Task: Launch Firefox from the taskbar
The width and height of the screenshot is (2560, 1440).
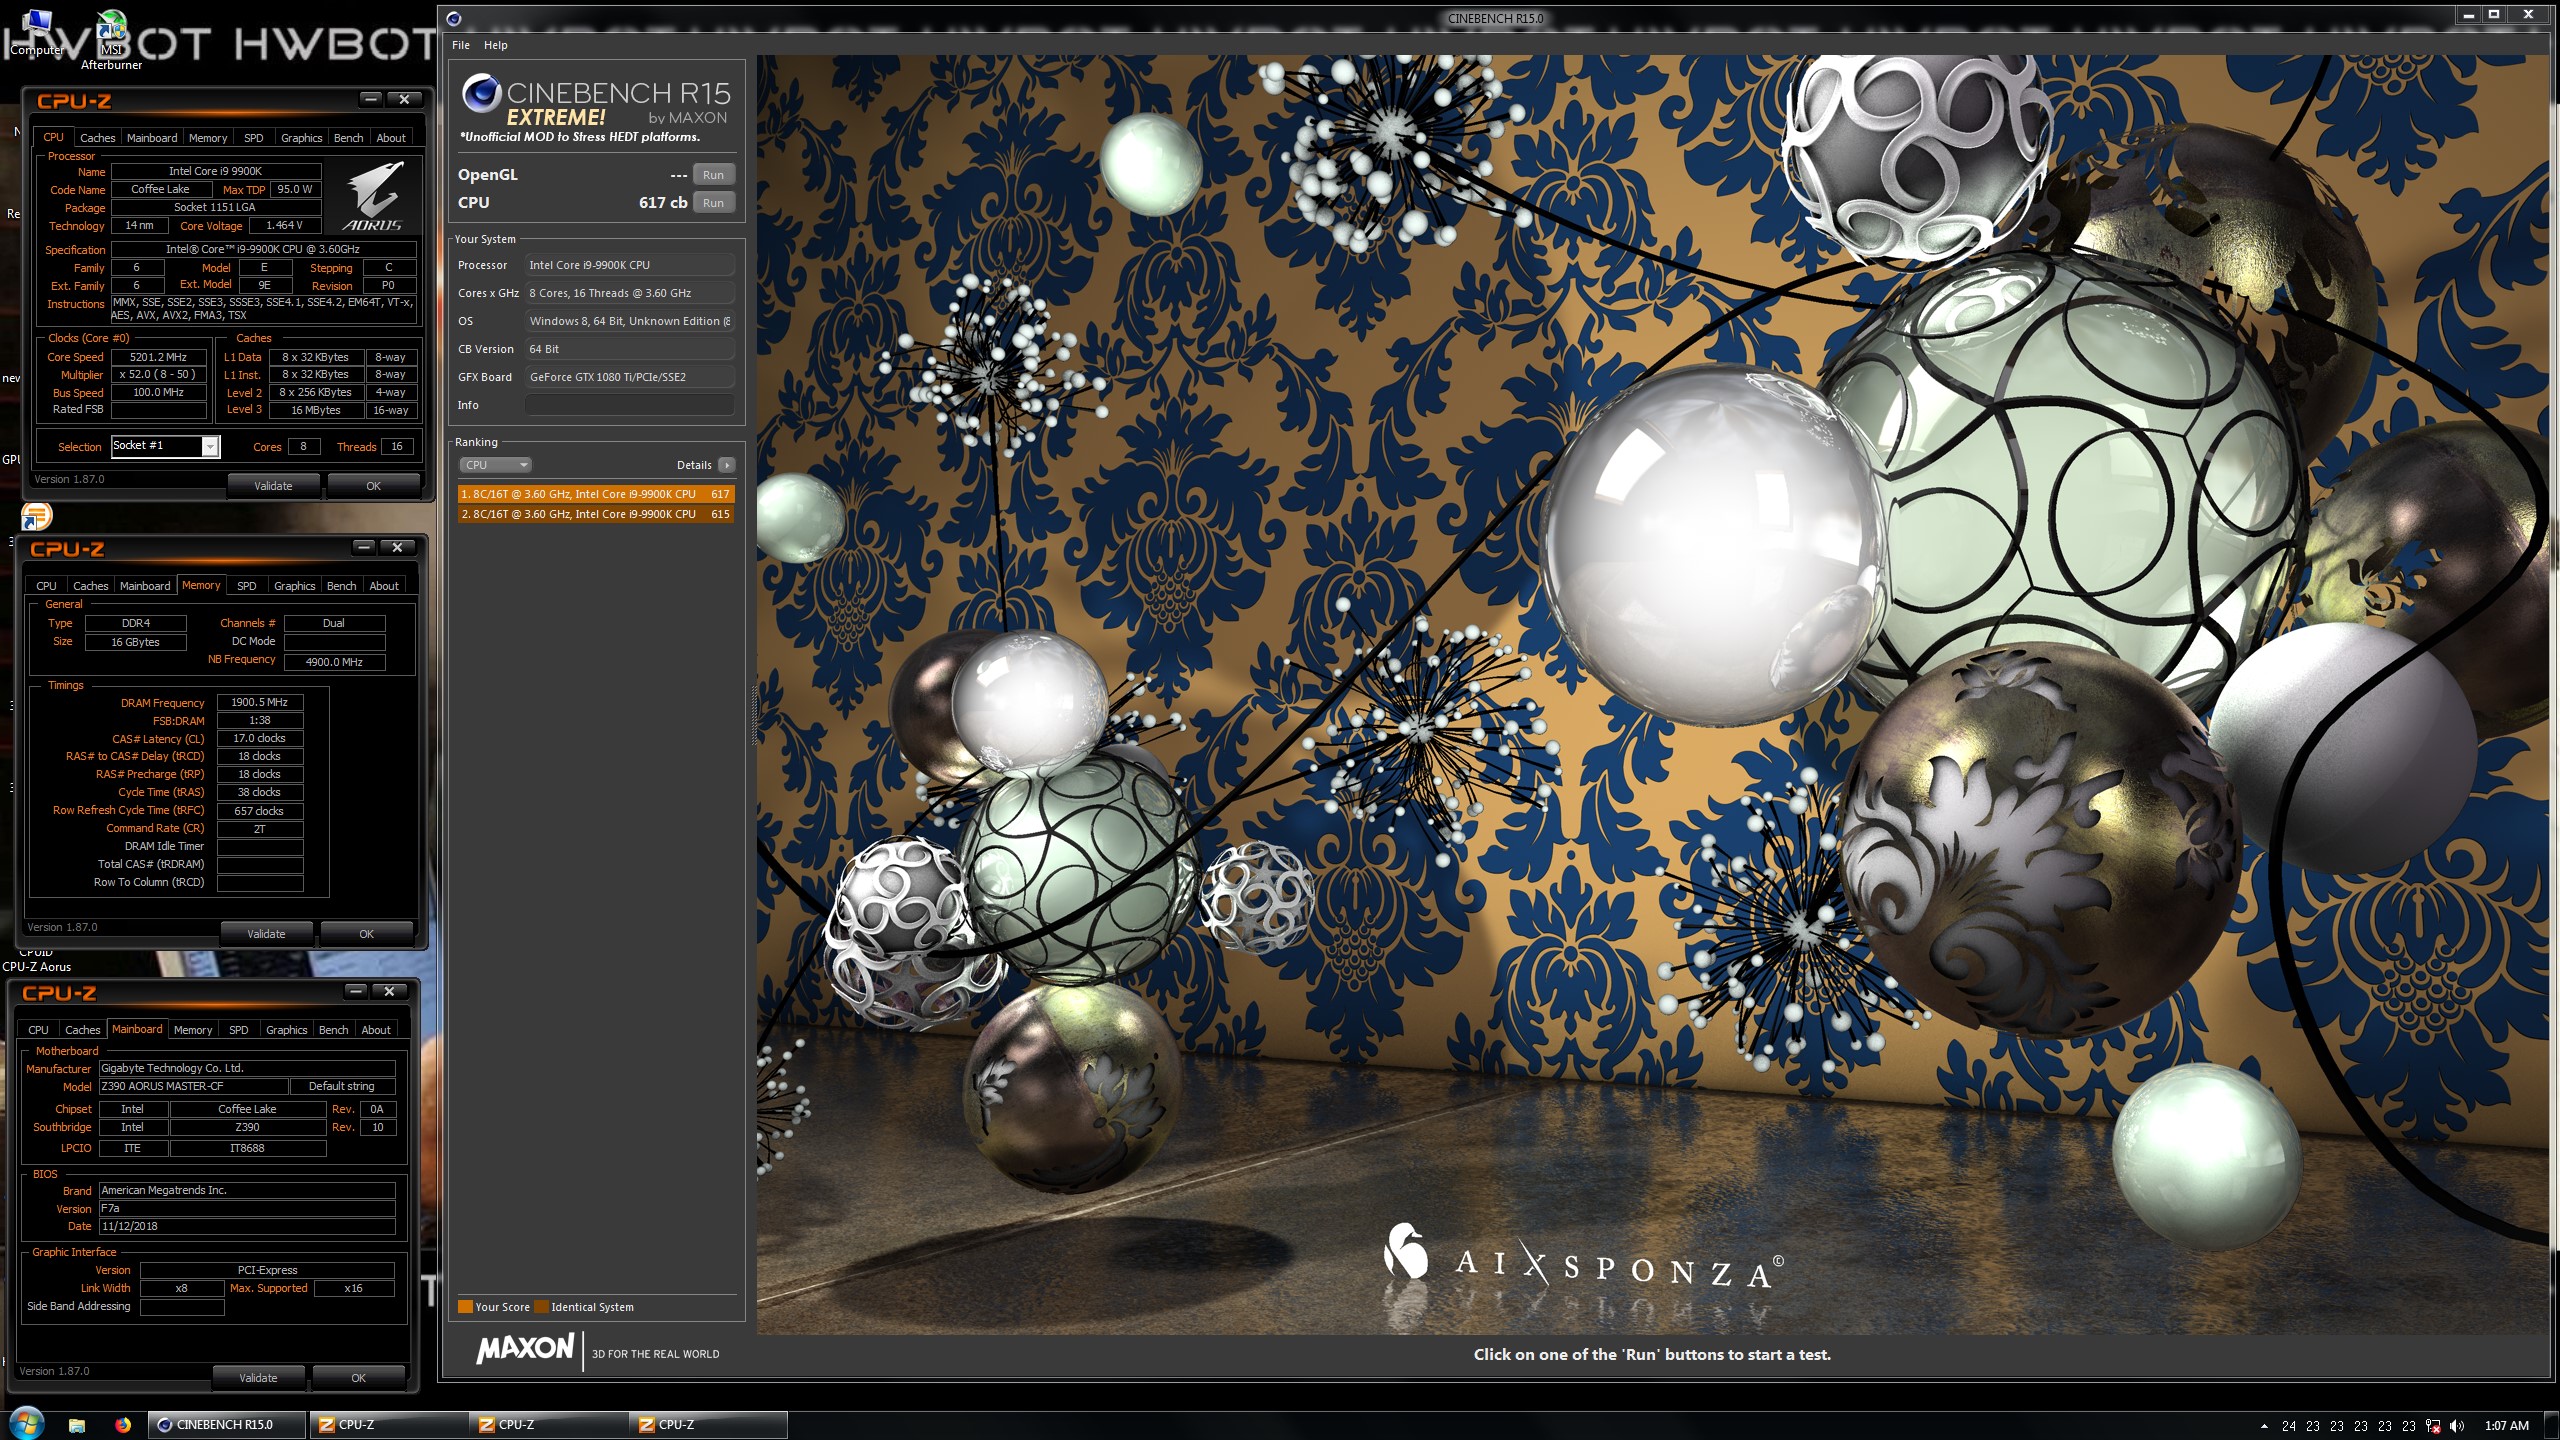Action: tap(123, 1425)
